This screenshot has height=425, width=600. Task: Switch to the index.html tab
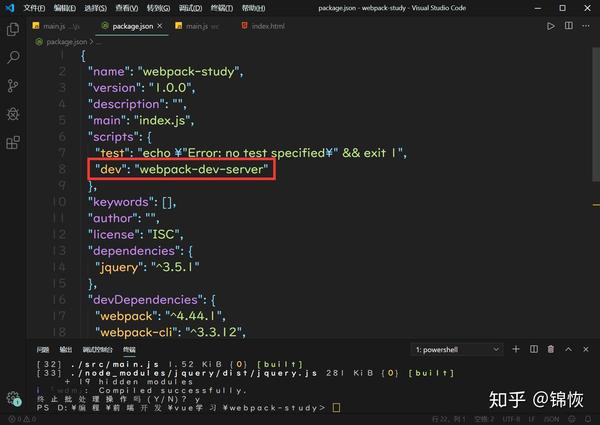point(263,26)
